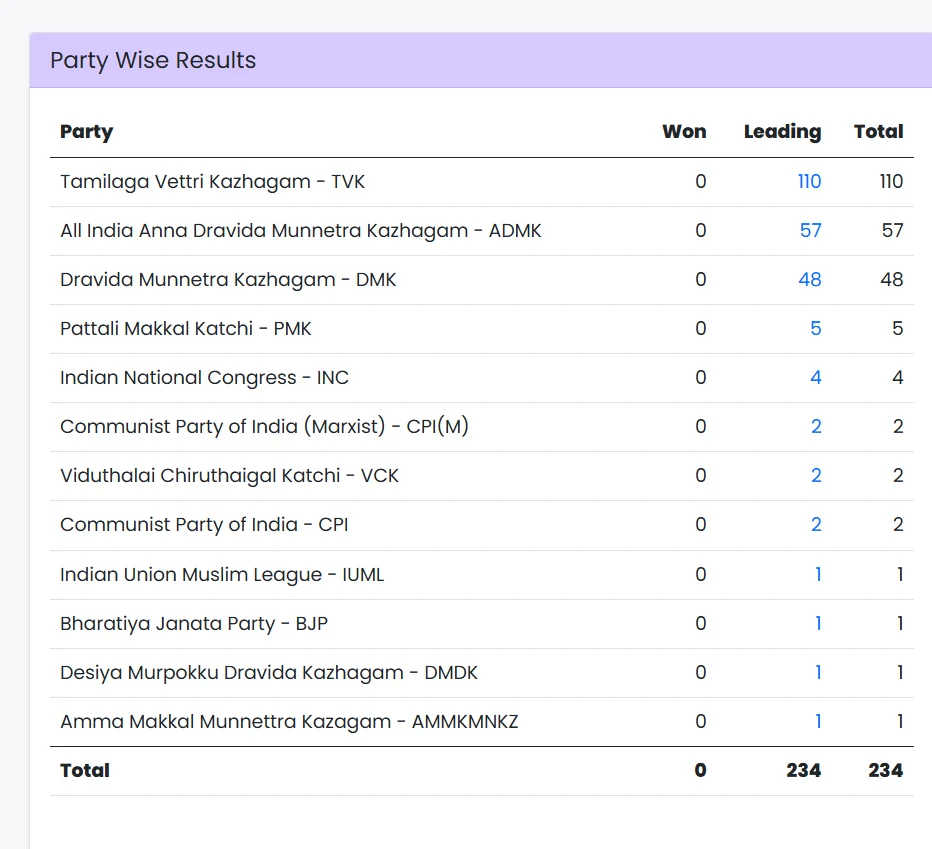Click the 234 value under Leading in Total row

tap(804, 771)
